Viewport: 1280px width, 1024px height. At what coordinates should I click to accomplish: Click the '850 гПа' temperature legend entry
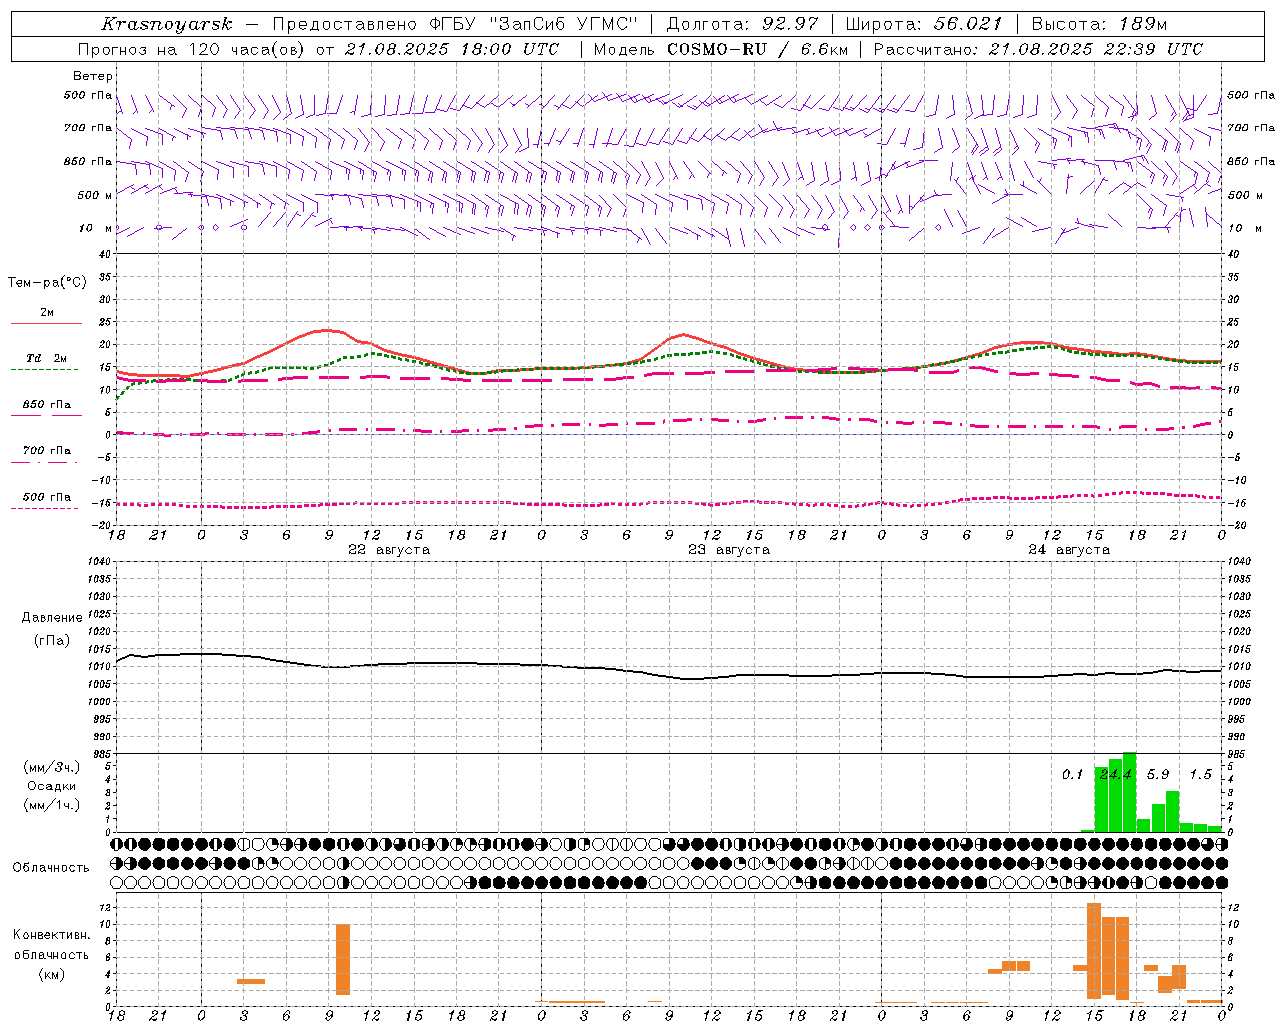47,405
